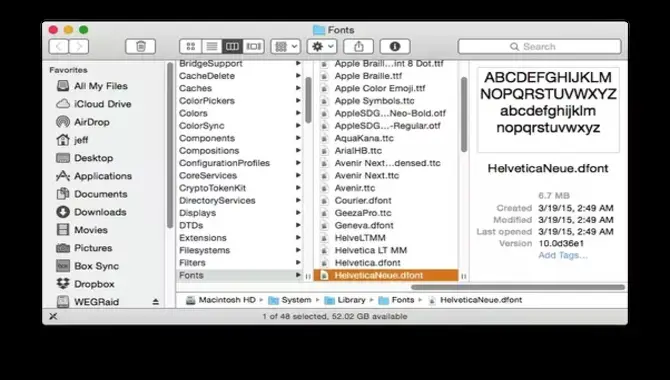Screen dimensions: 670x380
Task: Select Courier.dfont file
Action: click(x=363, y=200)
